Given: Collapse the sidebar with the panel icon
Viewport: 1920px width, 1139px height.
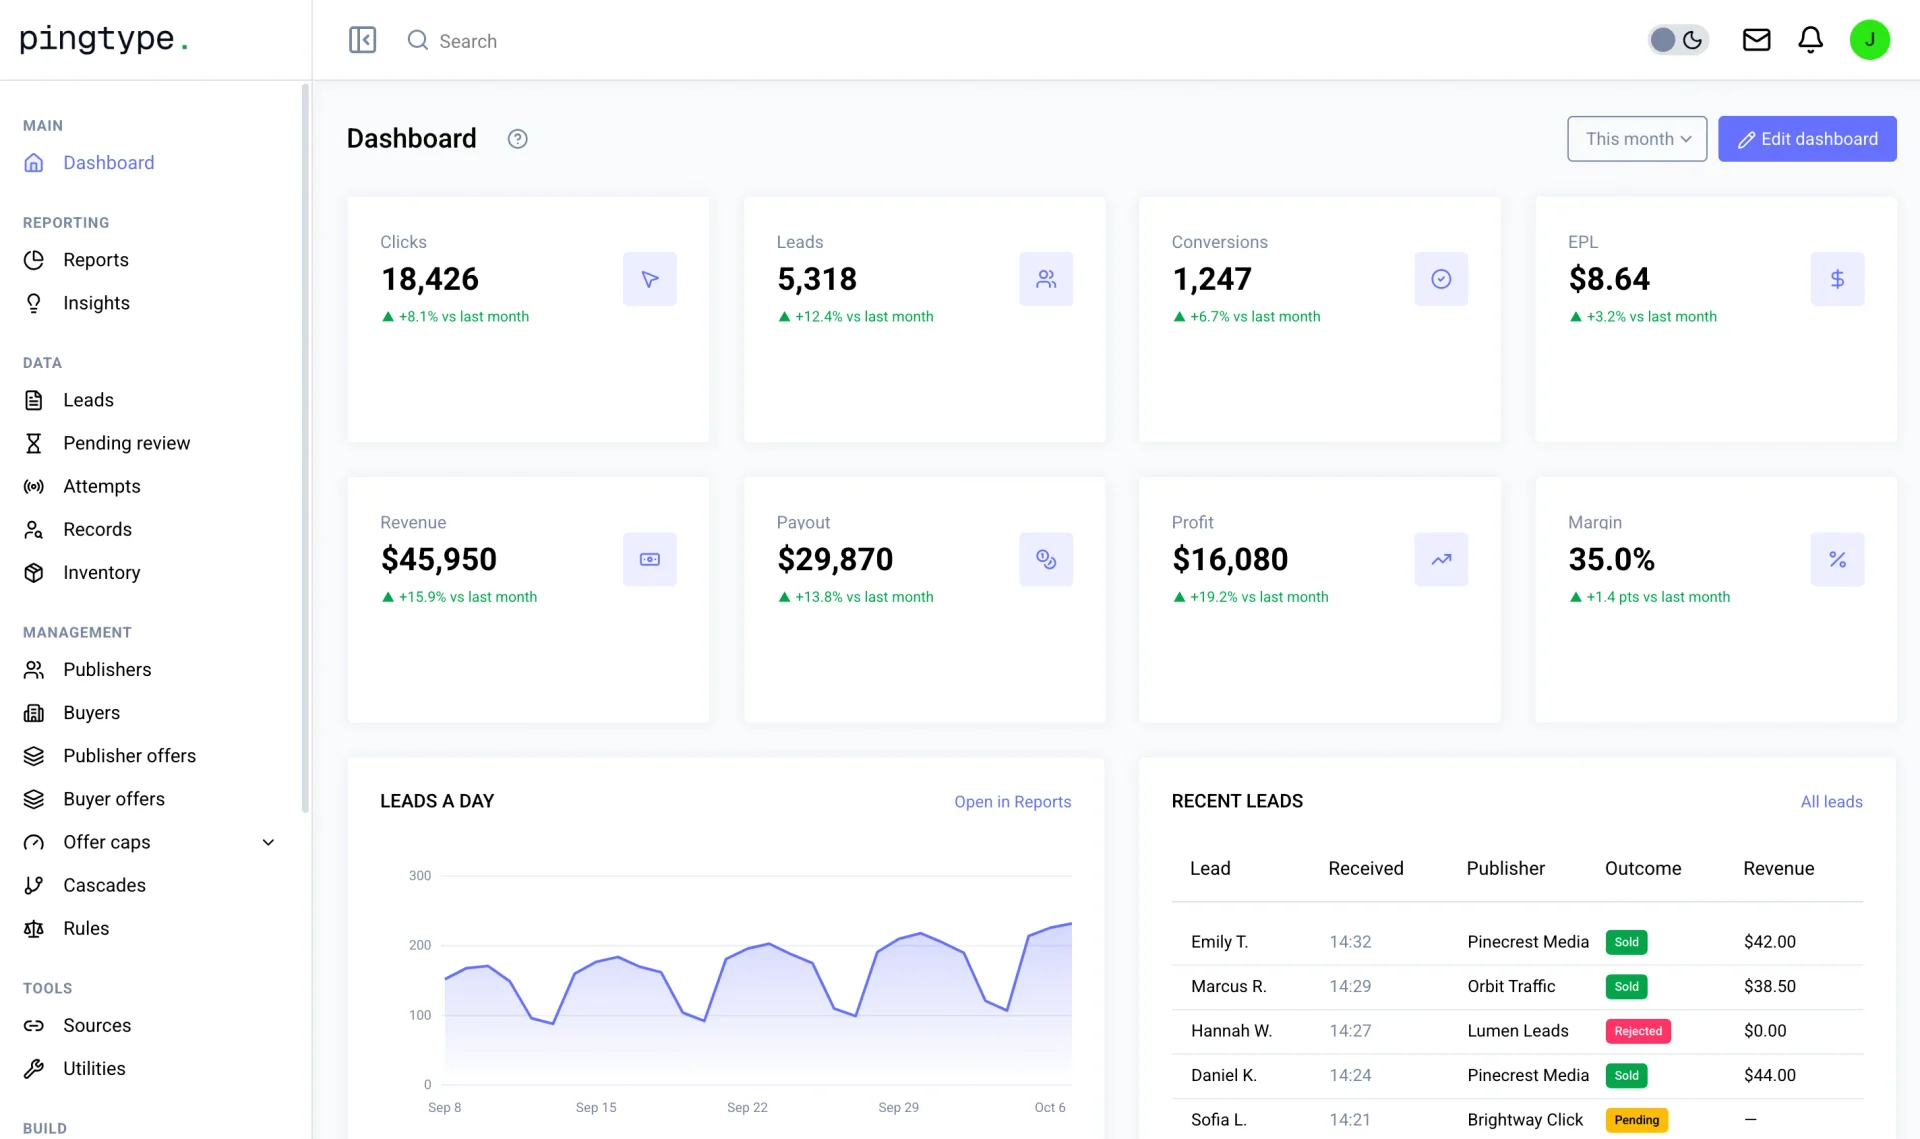Looking at the screenshot, I should tap(362, 40).
